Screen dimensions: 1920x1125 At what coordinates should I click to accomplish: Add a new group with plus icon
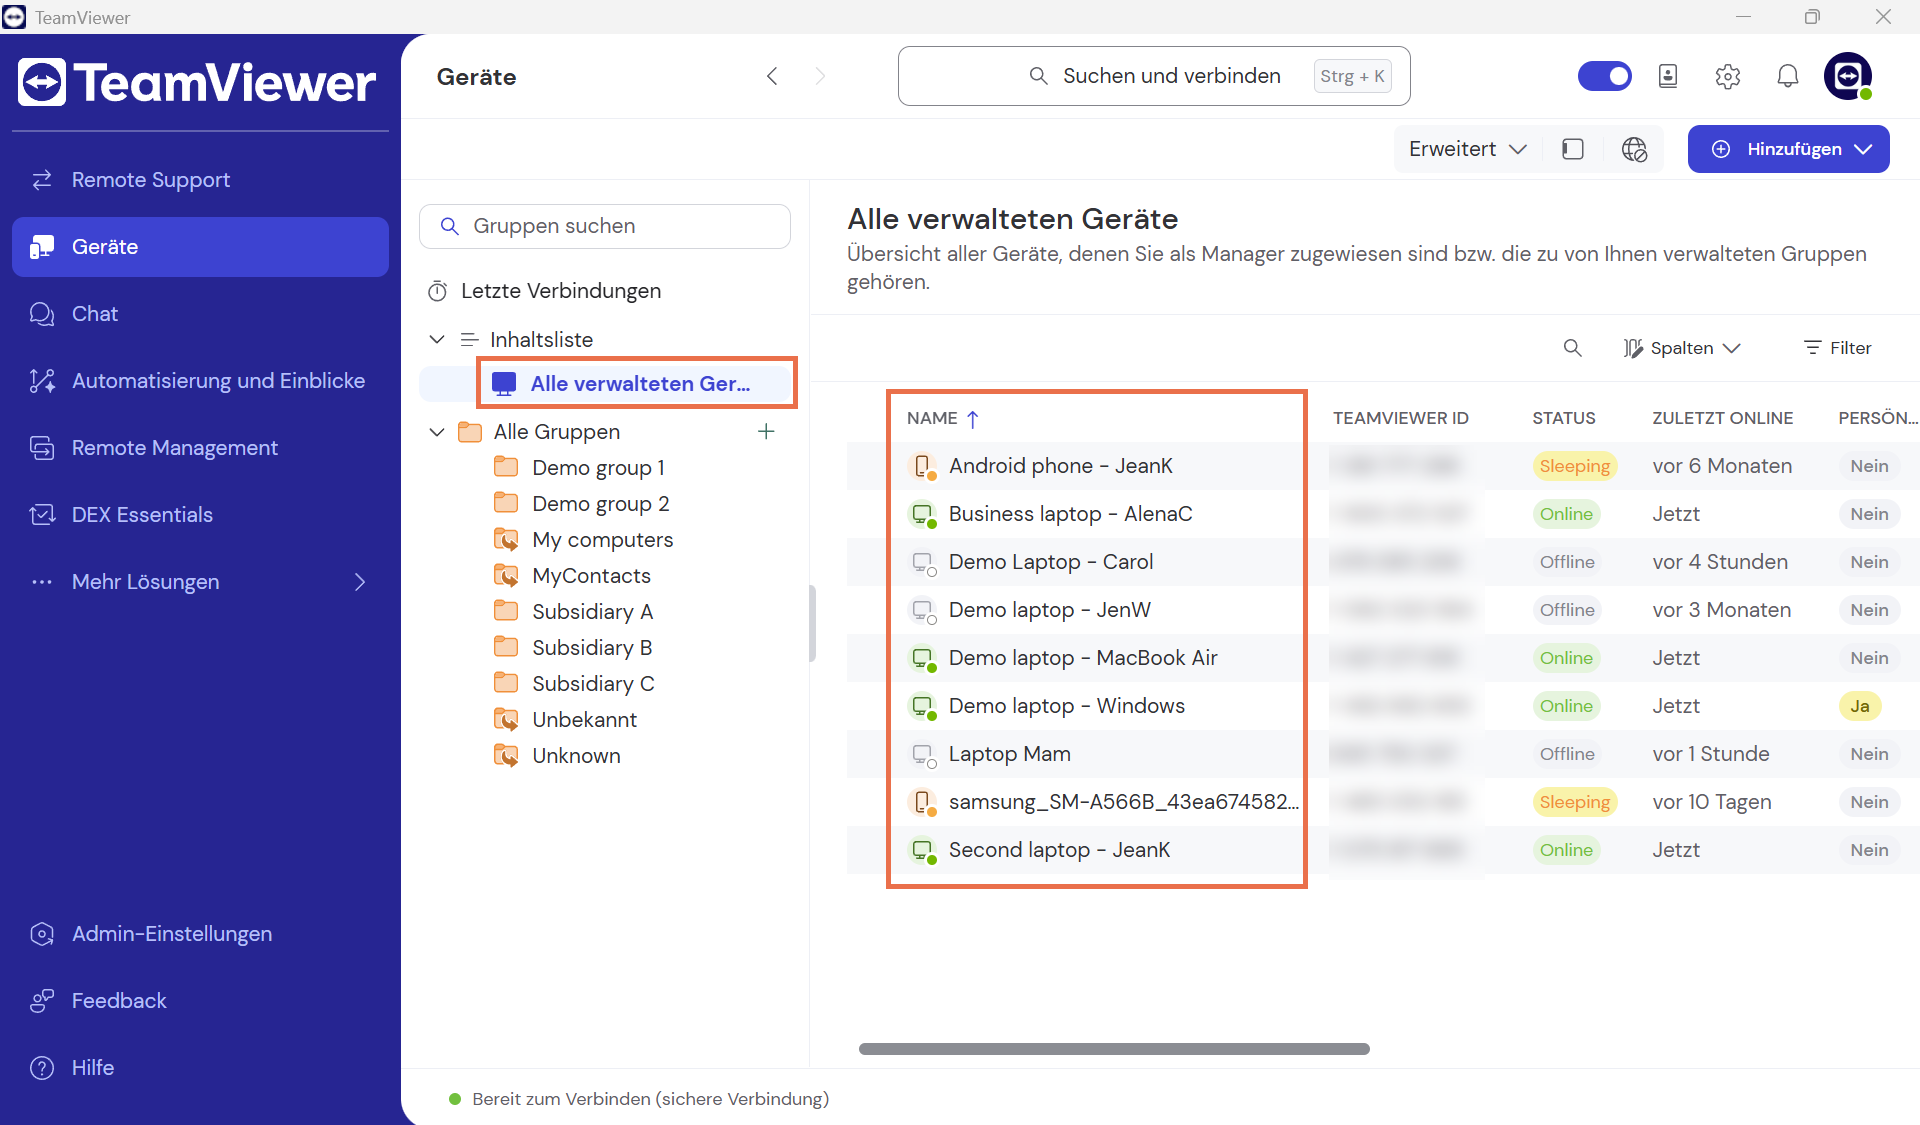(766, 431)
